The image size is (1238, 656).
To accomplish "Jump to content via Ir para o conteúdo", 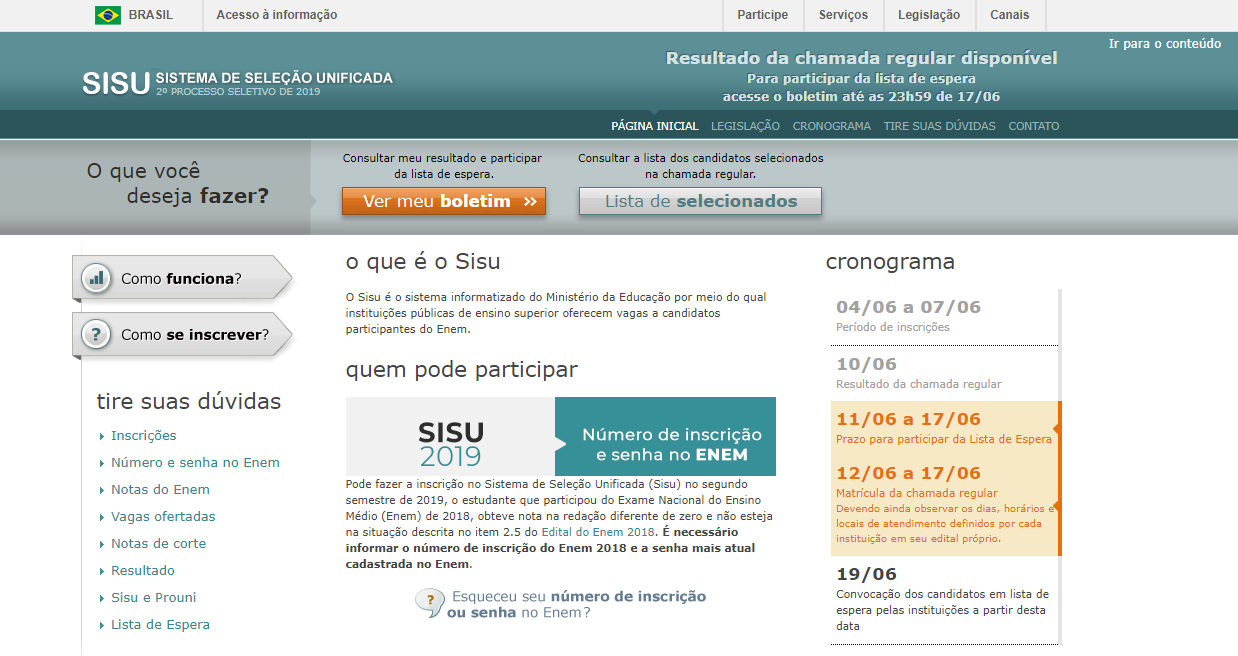I will coord(1164,44).
